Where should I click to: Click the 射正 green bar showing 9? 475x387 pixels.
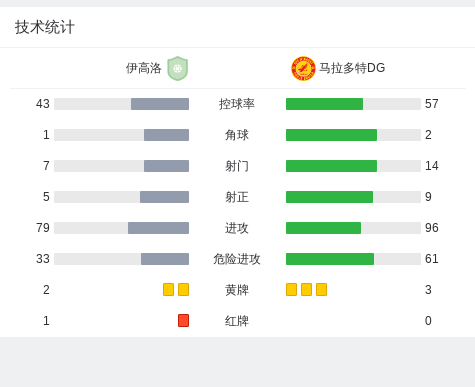(x=329, y=197)
